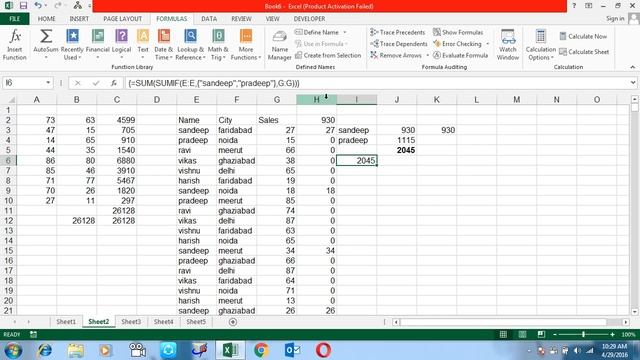Image resolution: width=640 pixels, height=360 pixels.
Task: Adjust the zoom slider handle
Action: tap(583, 335)
